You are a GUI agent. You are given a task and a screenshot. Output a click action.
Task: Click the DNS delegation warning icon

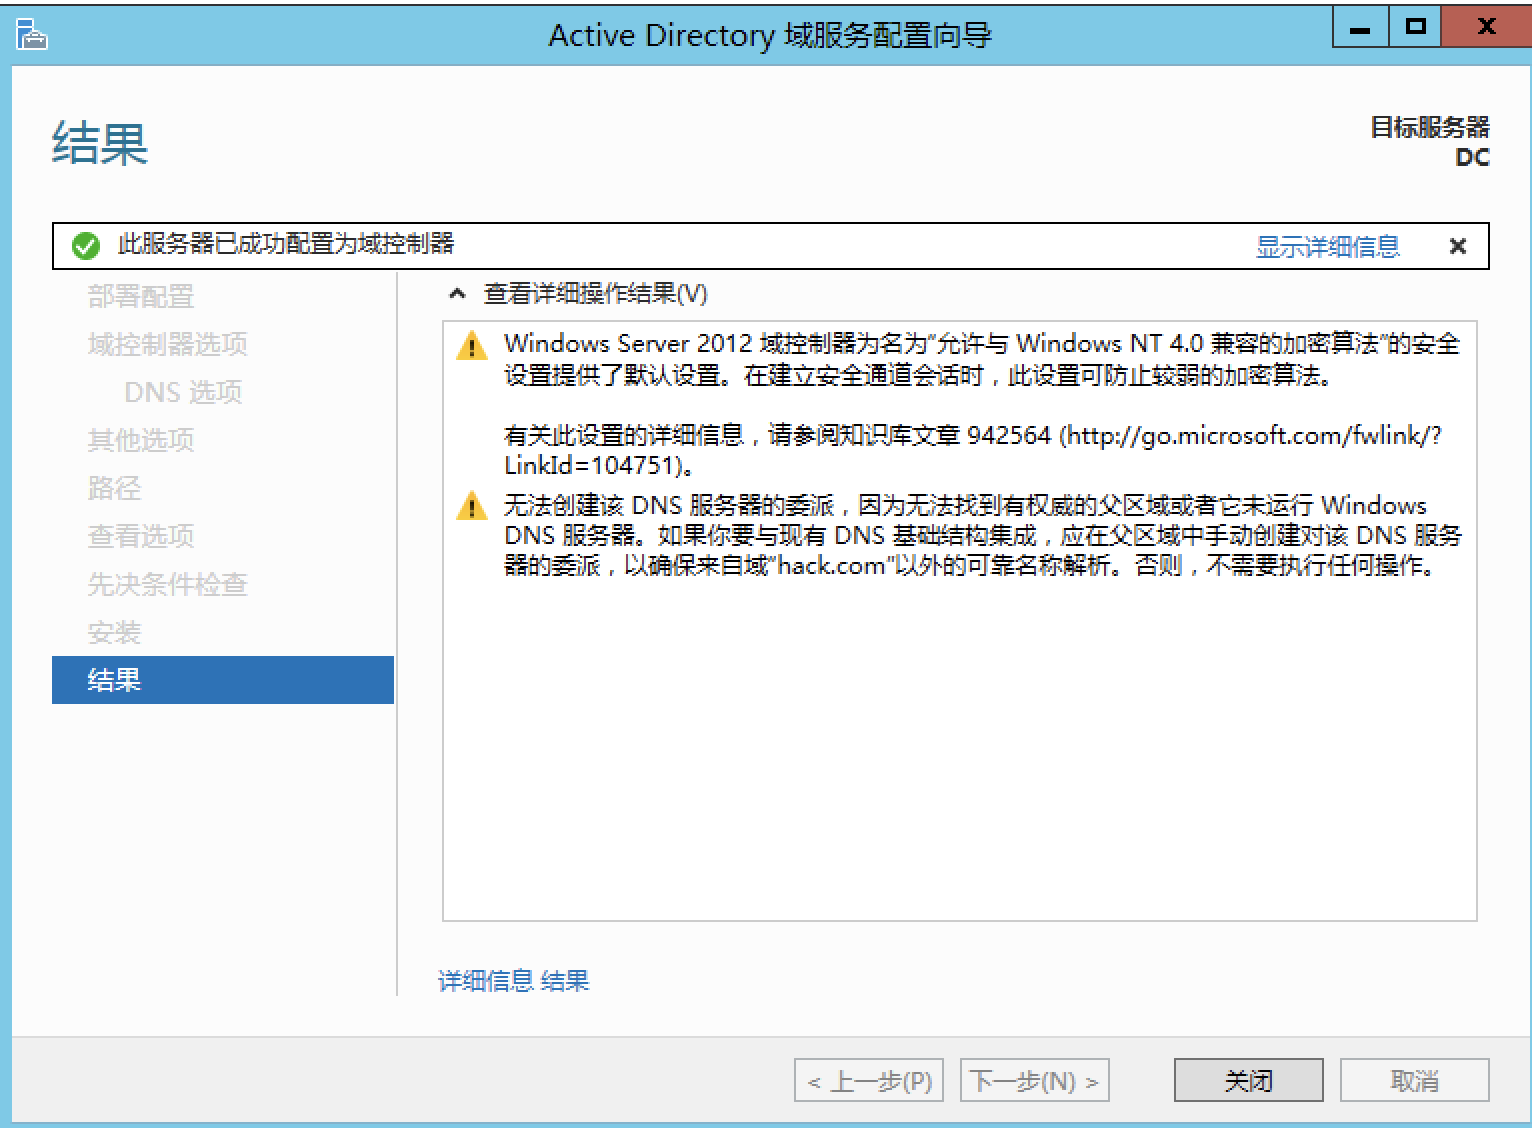pos(471,507)
